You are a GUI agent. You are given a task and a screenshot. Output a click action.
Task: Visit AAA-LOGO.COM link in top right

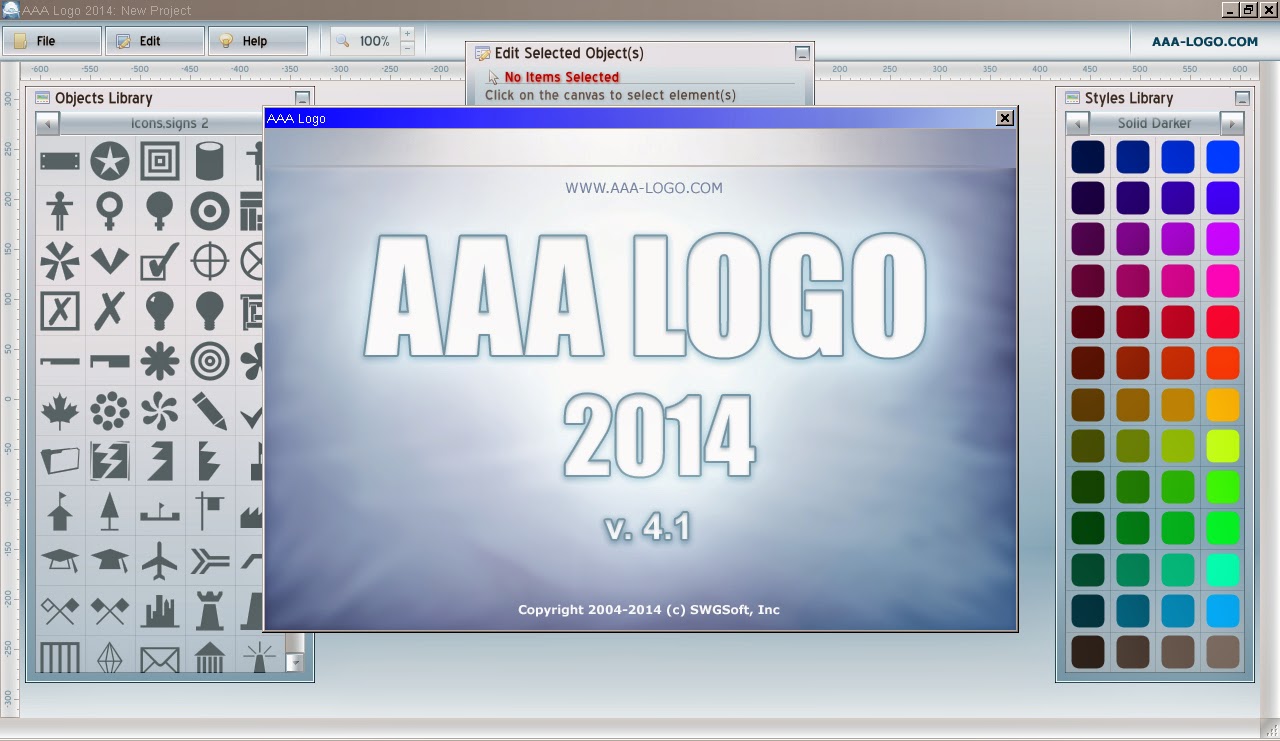click(x=1205, y=41)
